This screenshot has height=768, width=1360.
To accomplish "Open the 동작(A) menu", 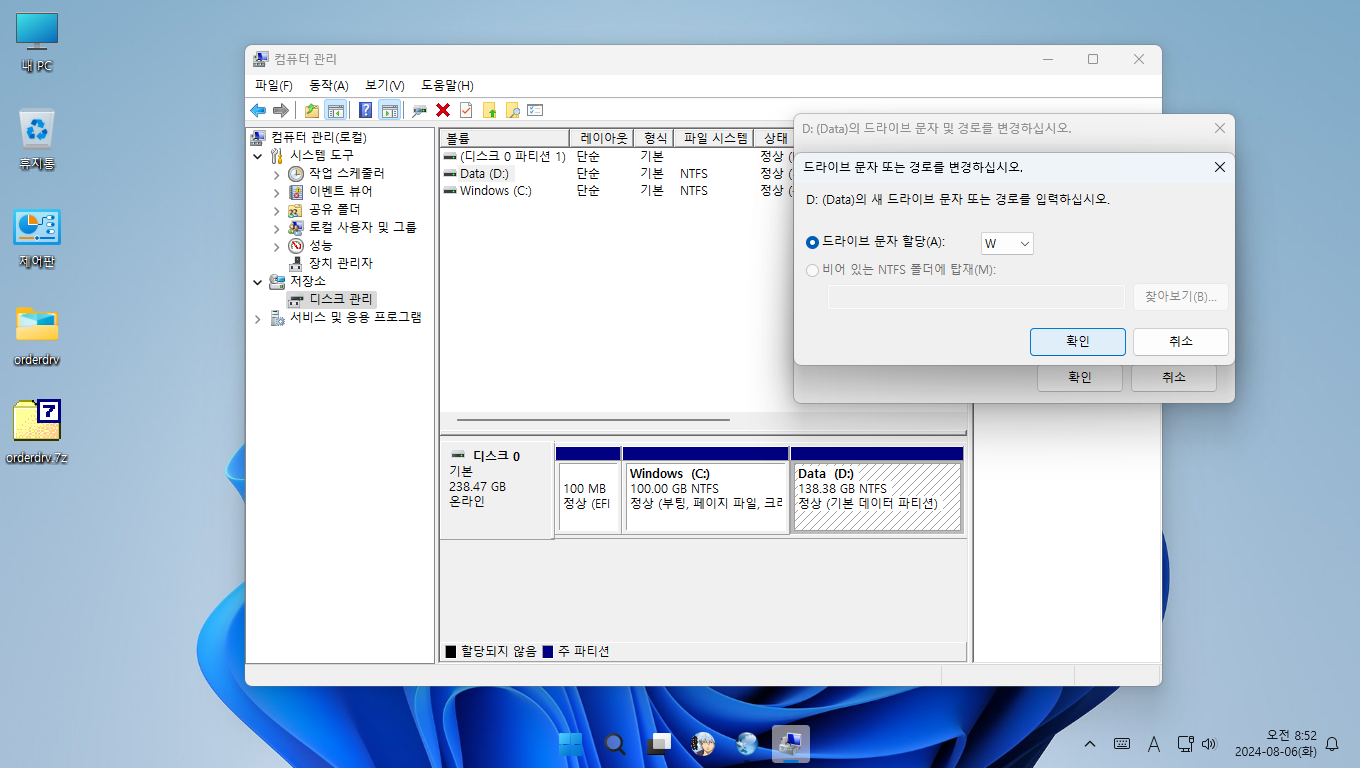I will [329, 86].
